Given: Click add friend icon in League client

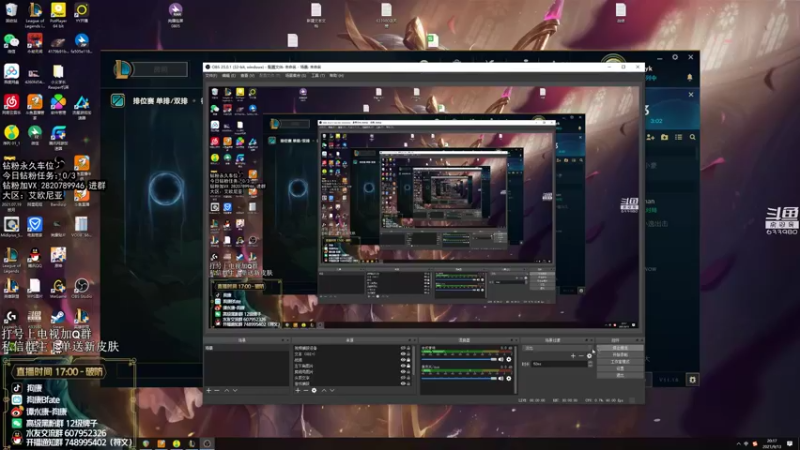Looking at the screenshot, I should [x=651, y=137].
